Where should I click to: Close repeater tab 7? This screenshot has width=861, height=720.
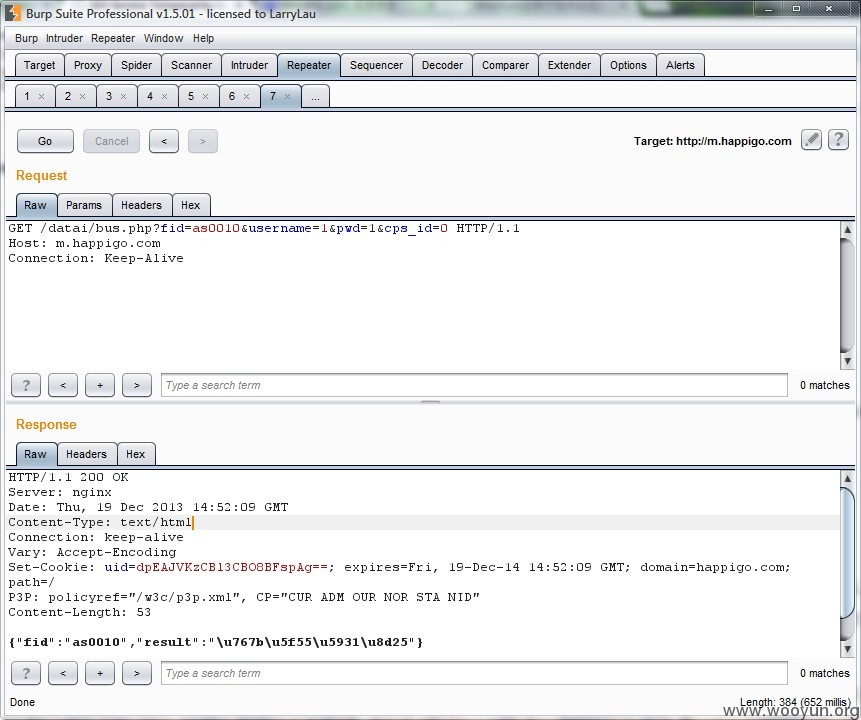coord(287,97)
